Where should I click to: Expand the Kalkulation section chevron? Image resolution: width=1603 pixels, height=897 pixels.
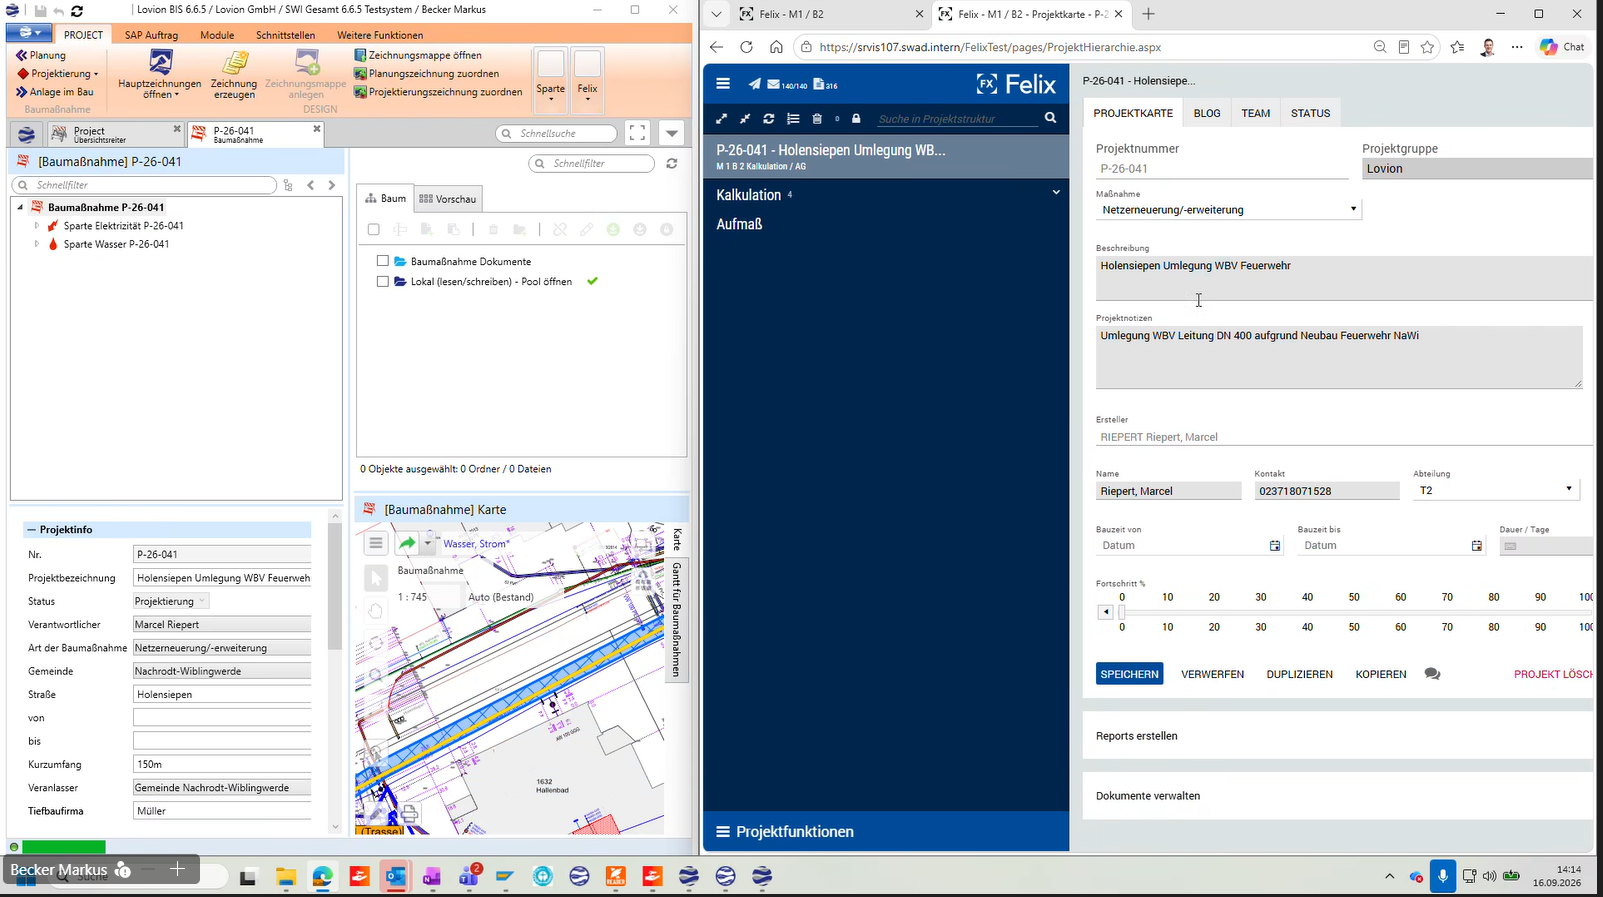[x=1056, y=193]
